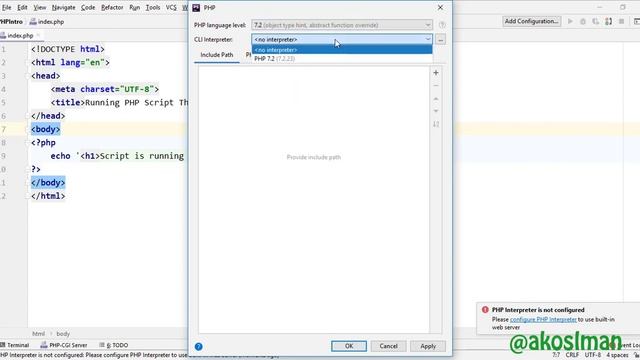The width and height of the screenshot is (640, 360).
Task: Close the PHP dialog with X
Action: (x=440, y=7)
